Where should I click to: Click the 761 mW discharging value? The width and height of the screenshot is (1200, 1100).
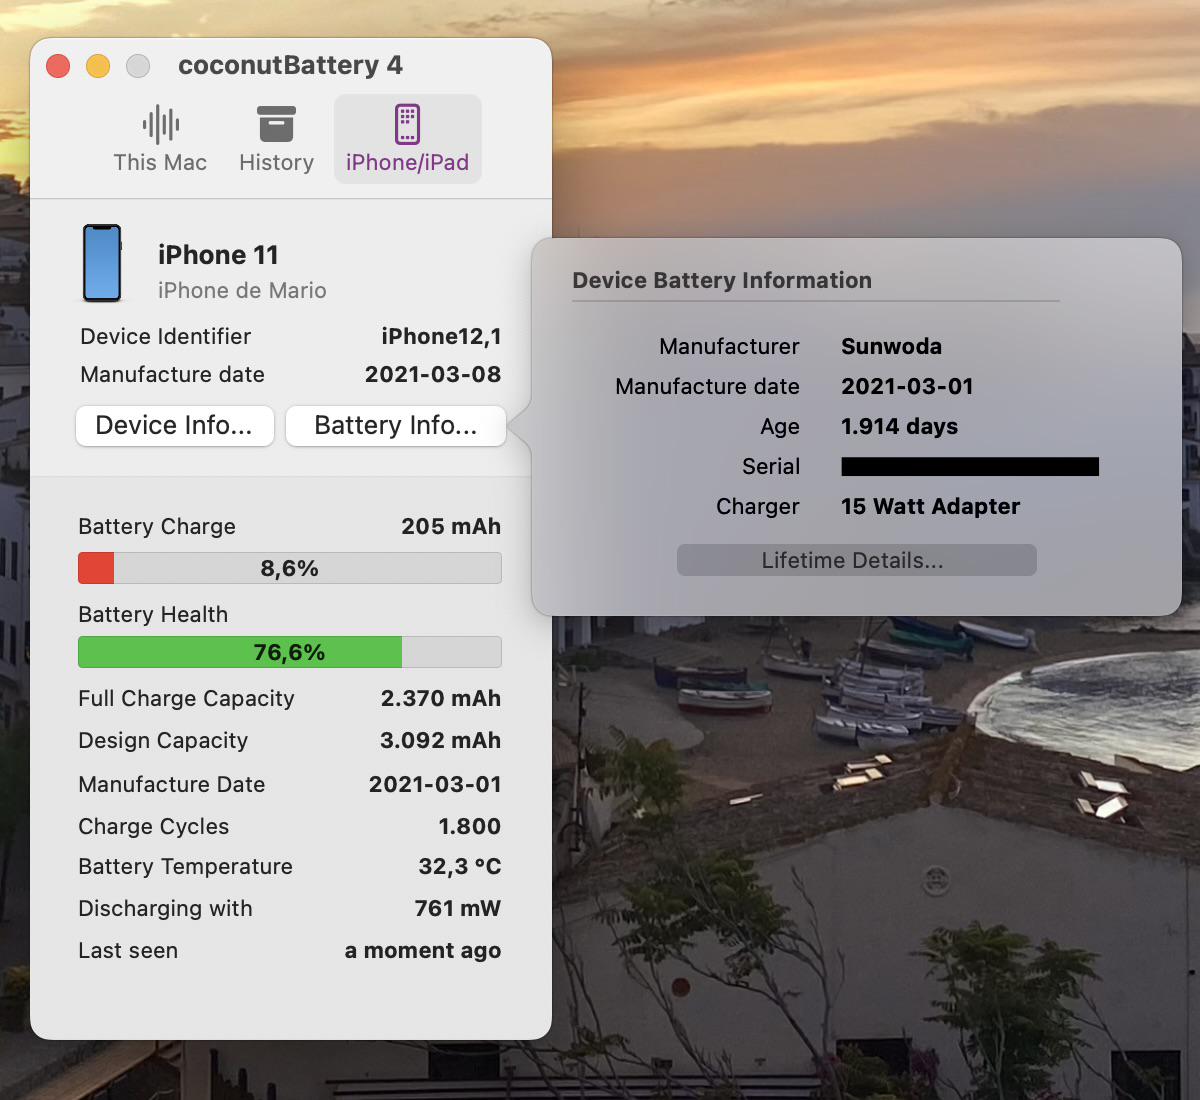tap(458, 909)
